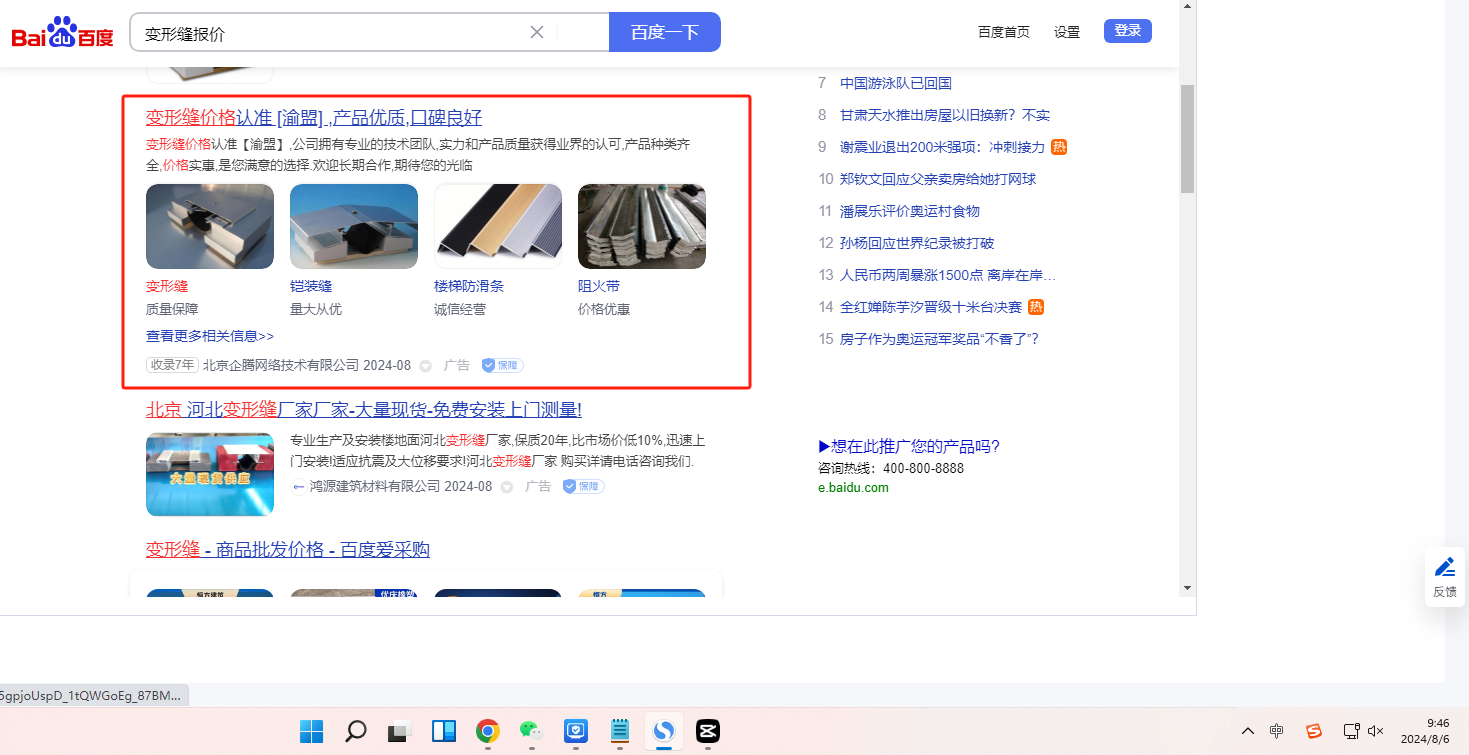This screenshot has height=755, width=1469.
Task: Click the 大量现货供应 ad thumbnail
Action: [x=210, y=474]
